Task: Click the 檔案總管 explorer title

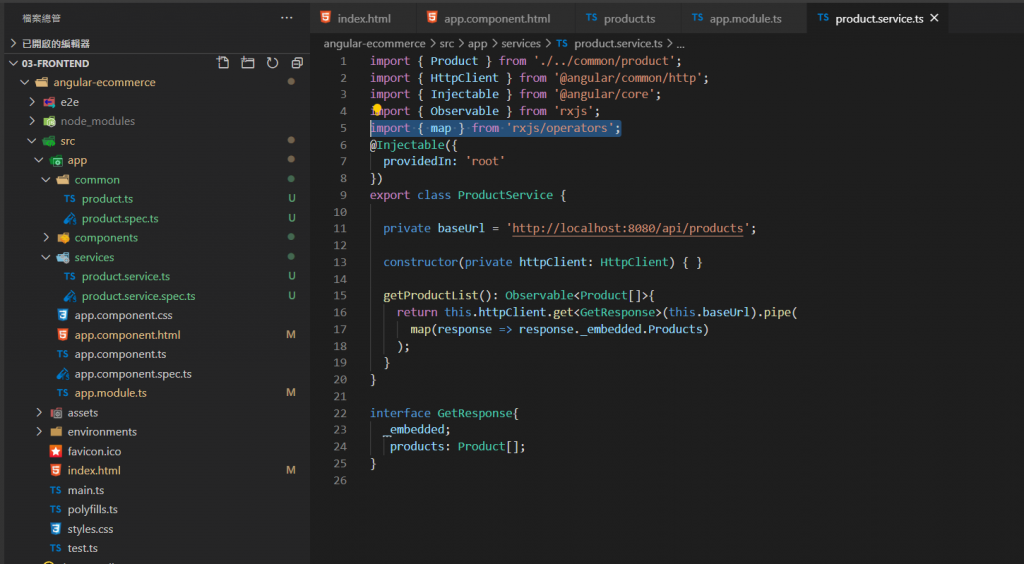Action: pyautogui.click(x=41, y=18)
